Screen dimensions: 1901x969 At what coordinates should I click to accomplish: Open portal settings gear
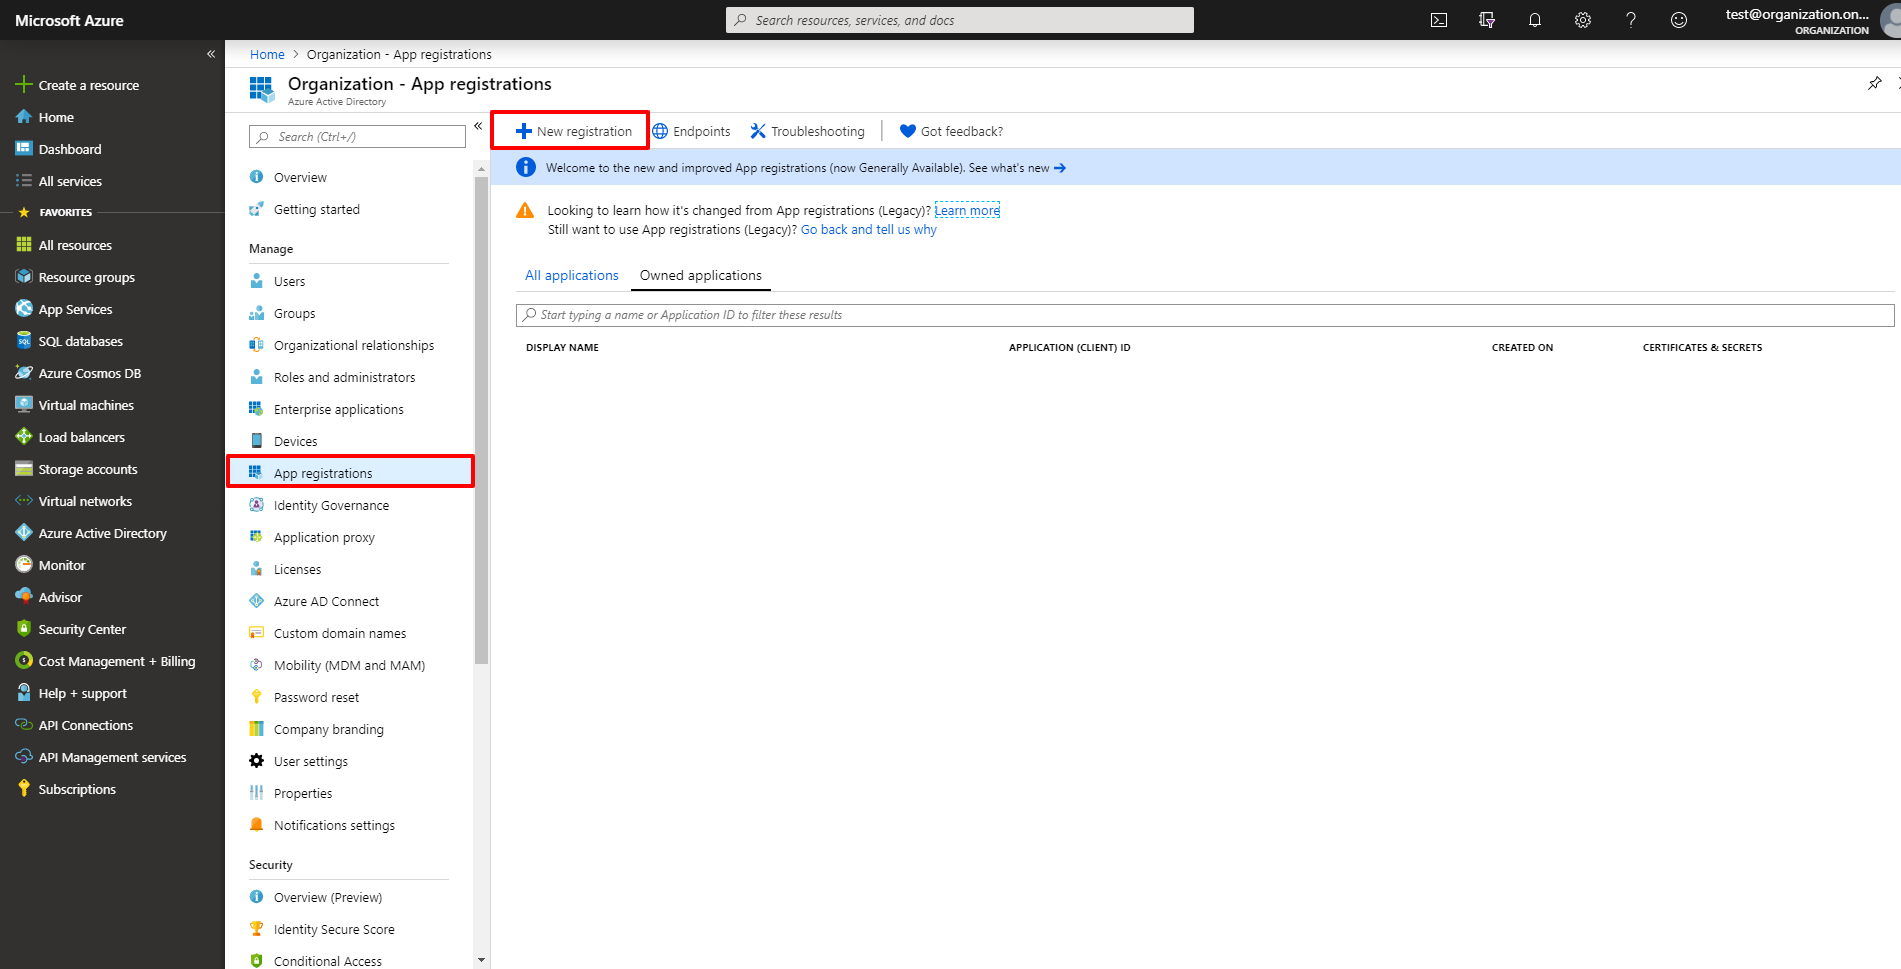pyautogui.click(x=1583, y=20)
